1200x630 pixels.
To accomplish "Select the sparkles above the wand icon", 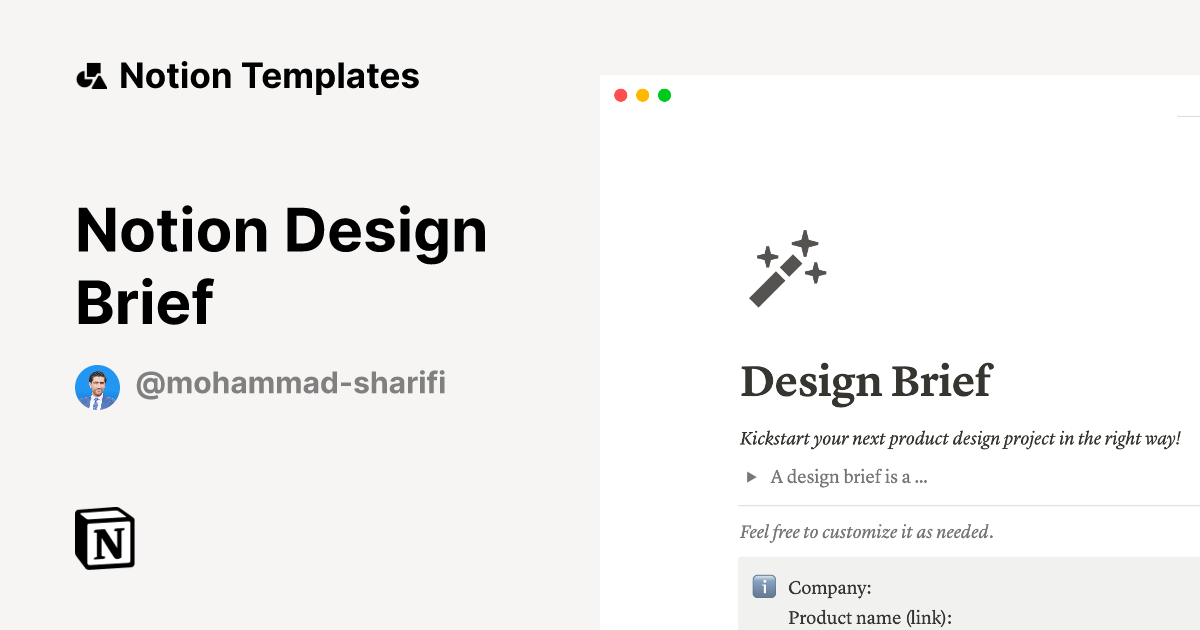I will coord(805,245).
